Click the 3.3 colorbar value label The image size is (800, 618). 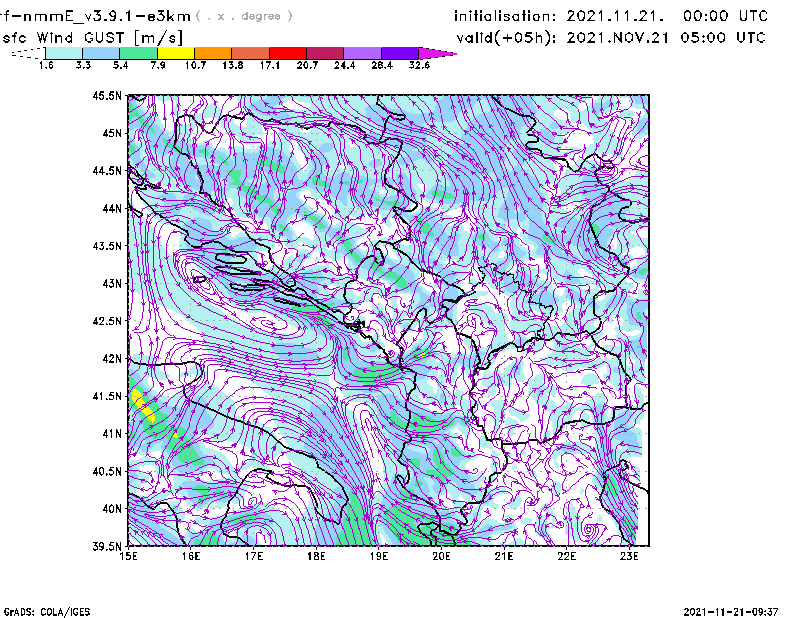[x=83, y=65]
